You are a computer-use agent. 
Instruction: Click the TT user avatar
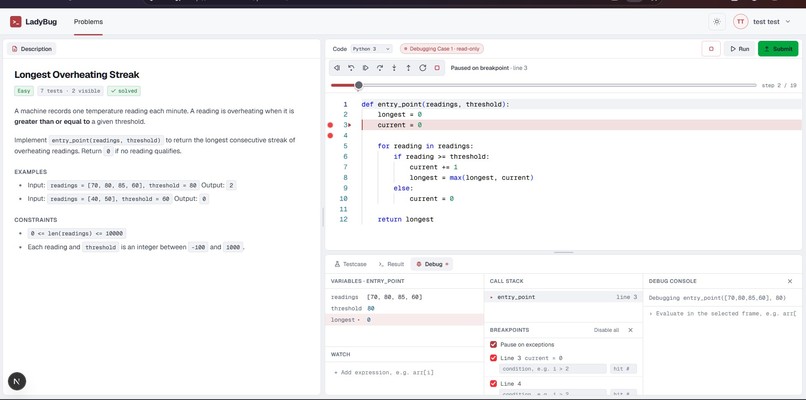point(740,22)
